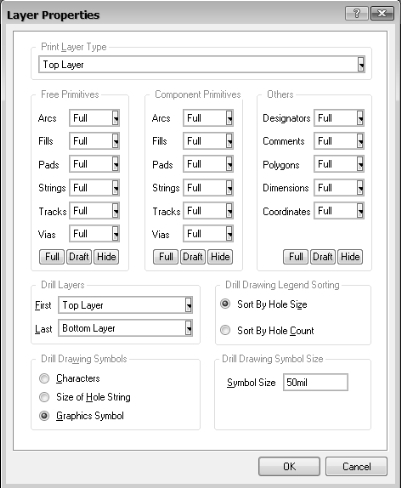Image resolution: width=401 pixels, height=488 pixels.
Task: Click Hide under Component Primitives
Action: [x=220, y=257]
